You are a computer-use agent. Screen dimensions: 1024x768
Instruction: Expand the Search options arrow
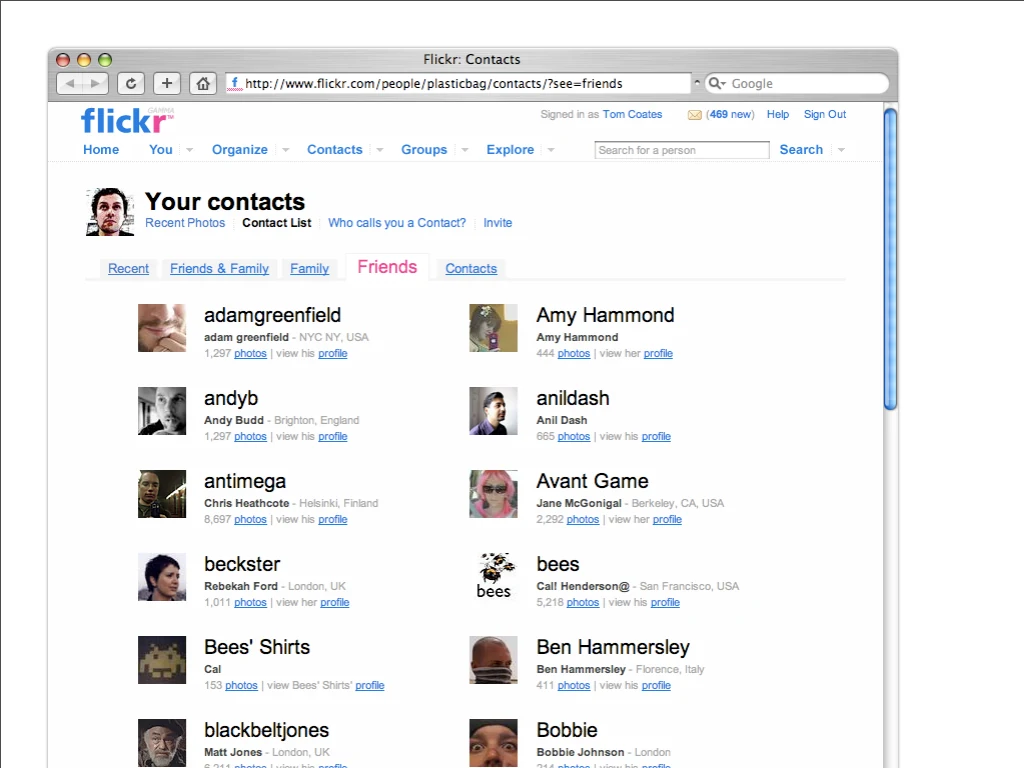841,150
